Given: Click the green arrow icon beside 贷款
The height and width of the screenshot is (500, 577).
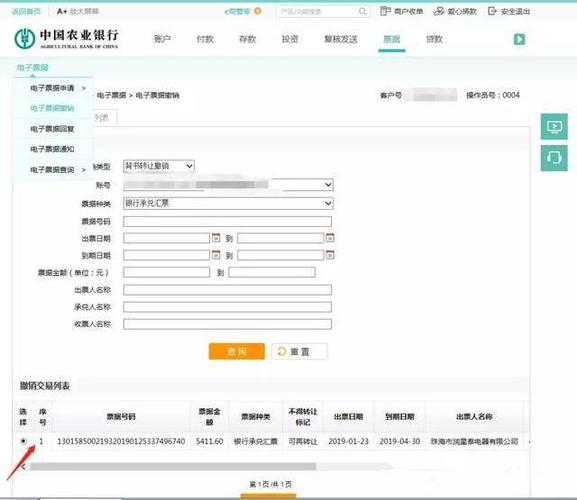Looking at the screenshot, I should tap(519, 39).
